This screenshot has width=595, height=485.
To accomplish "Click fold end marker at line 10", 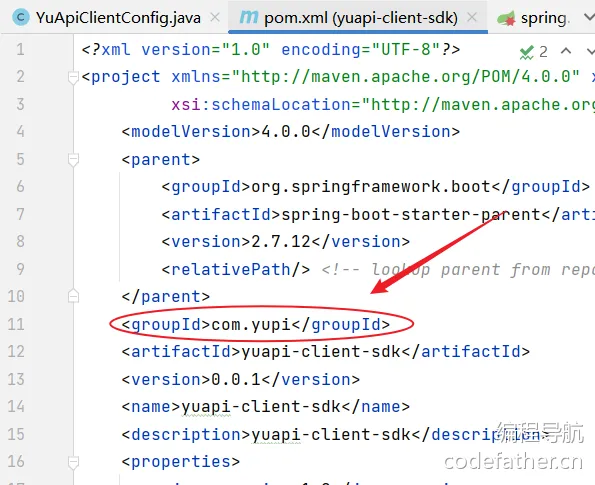I will (x=73, y=296).
